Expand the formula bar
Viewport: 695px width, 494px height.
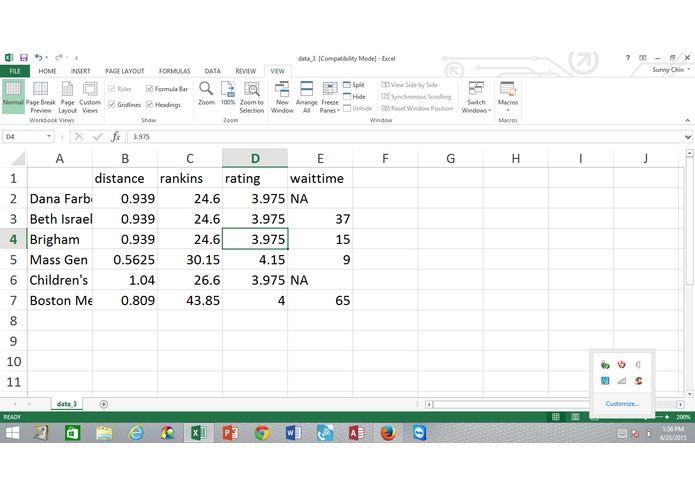pos(687,137)
